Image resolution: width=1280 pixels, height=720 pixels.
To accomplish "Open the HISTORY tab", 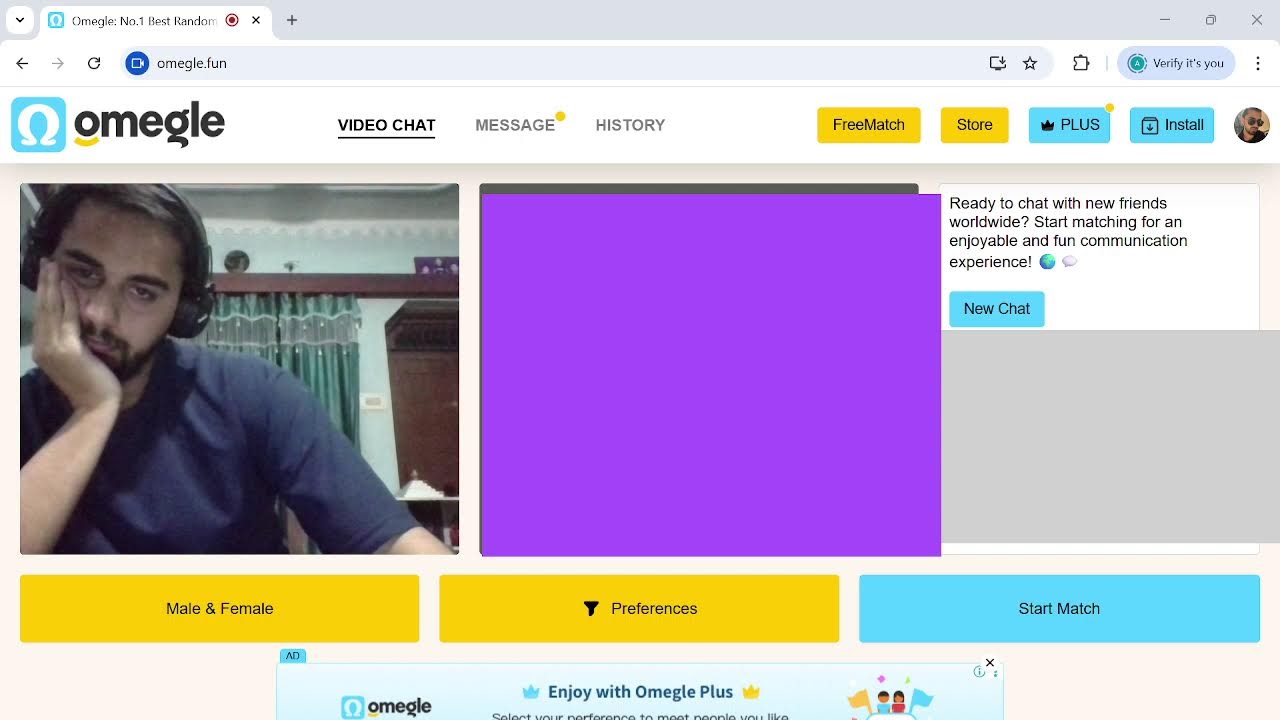I will [x=630, y=125].
